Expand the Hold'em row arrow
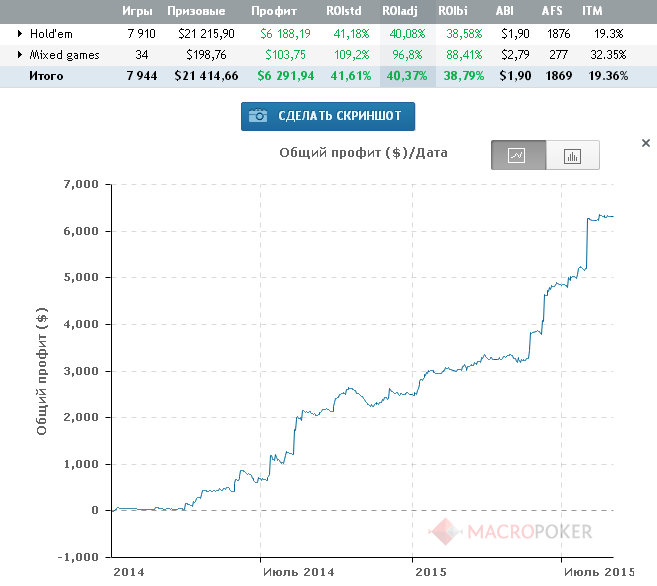 20,34
